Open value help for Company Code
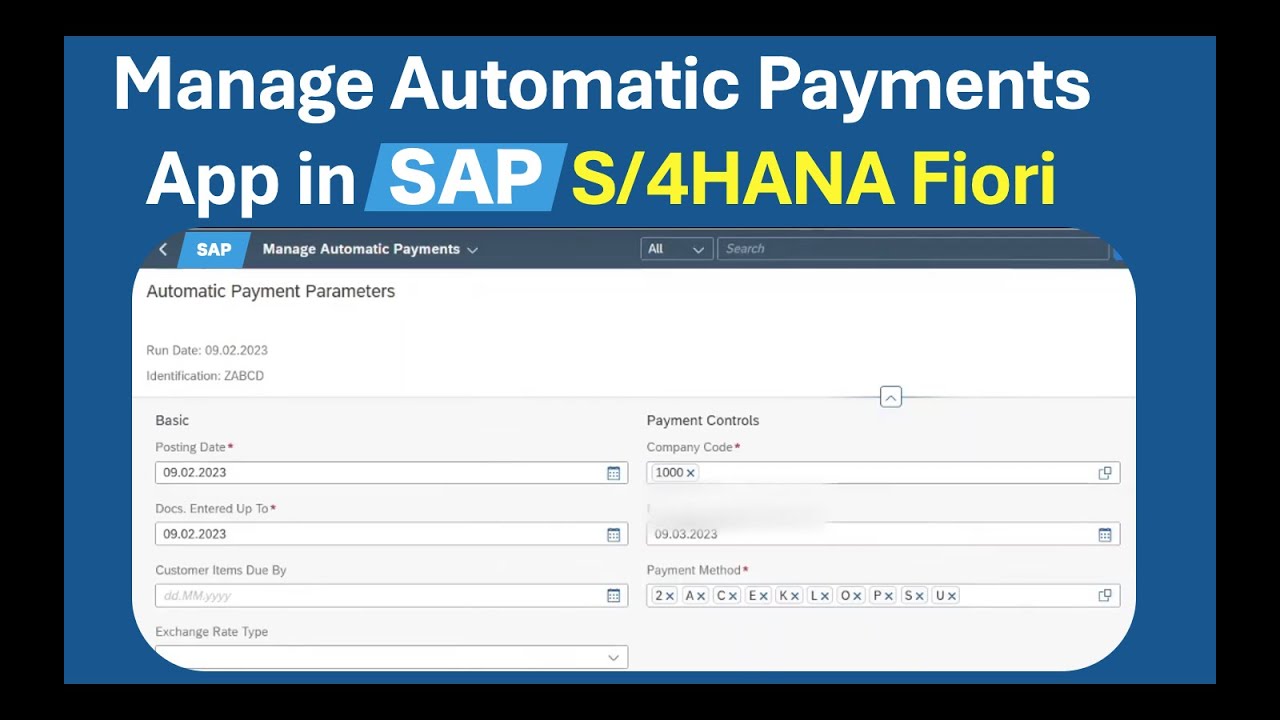The height and width of the screenshot is (720, 1280). [x=1105, y=473]
